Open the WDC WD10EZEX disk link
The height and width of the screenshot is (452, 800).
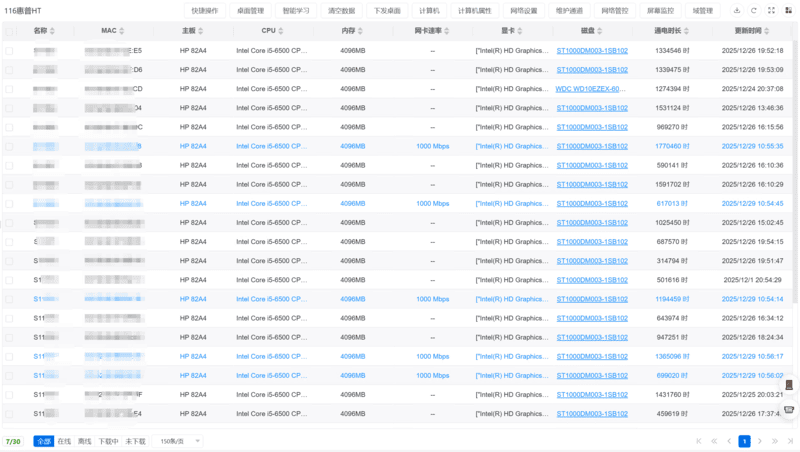590,88
